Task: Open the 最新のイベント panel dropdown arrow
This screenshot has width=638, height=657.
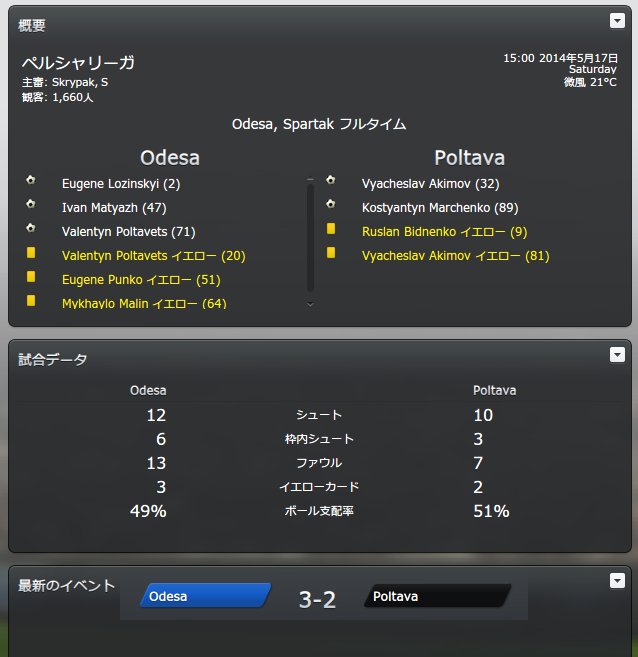Action: (617, 580)
